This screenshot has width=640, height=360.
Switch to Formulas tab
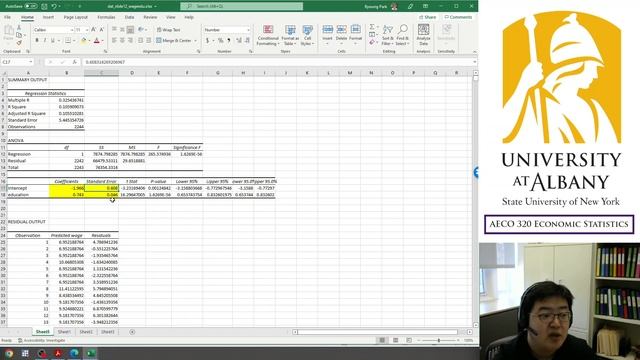tap(106, 18)
